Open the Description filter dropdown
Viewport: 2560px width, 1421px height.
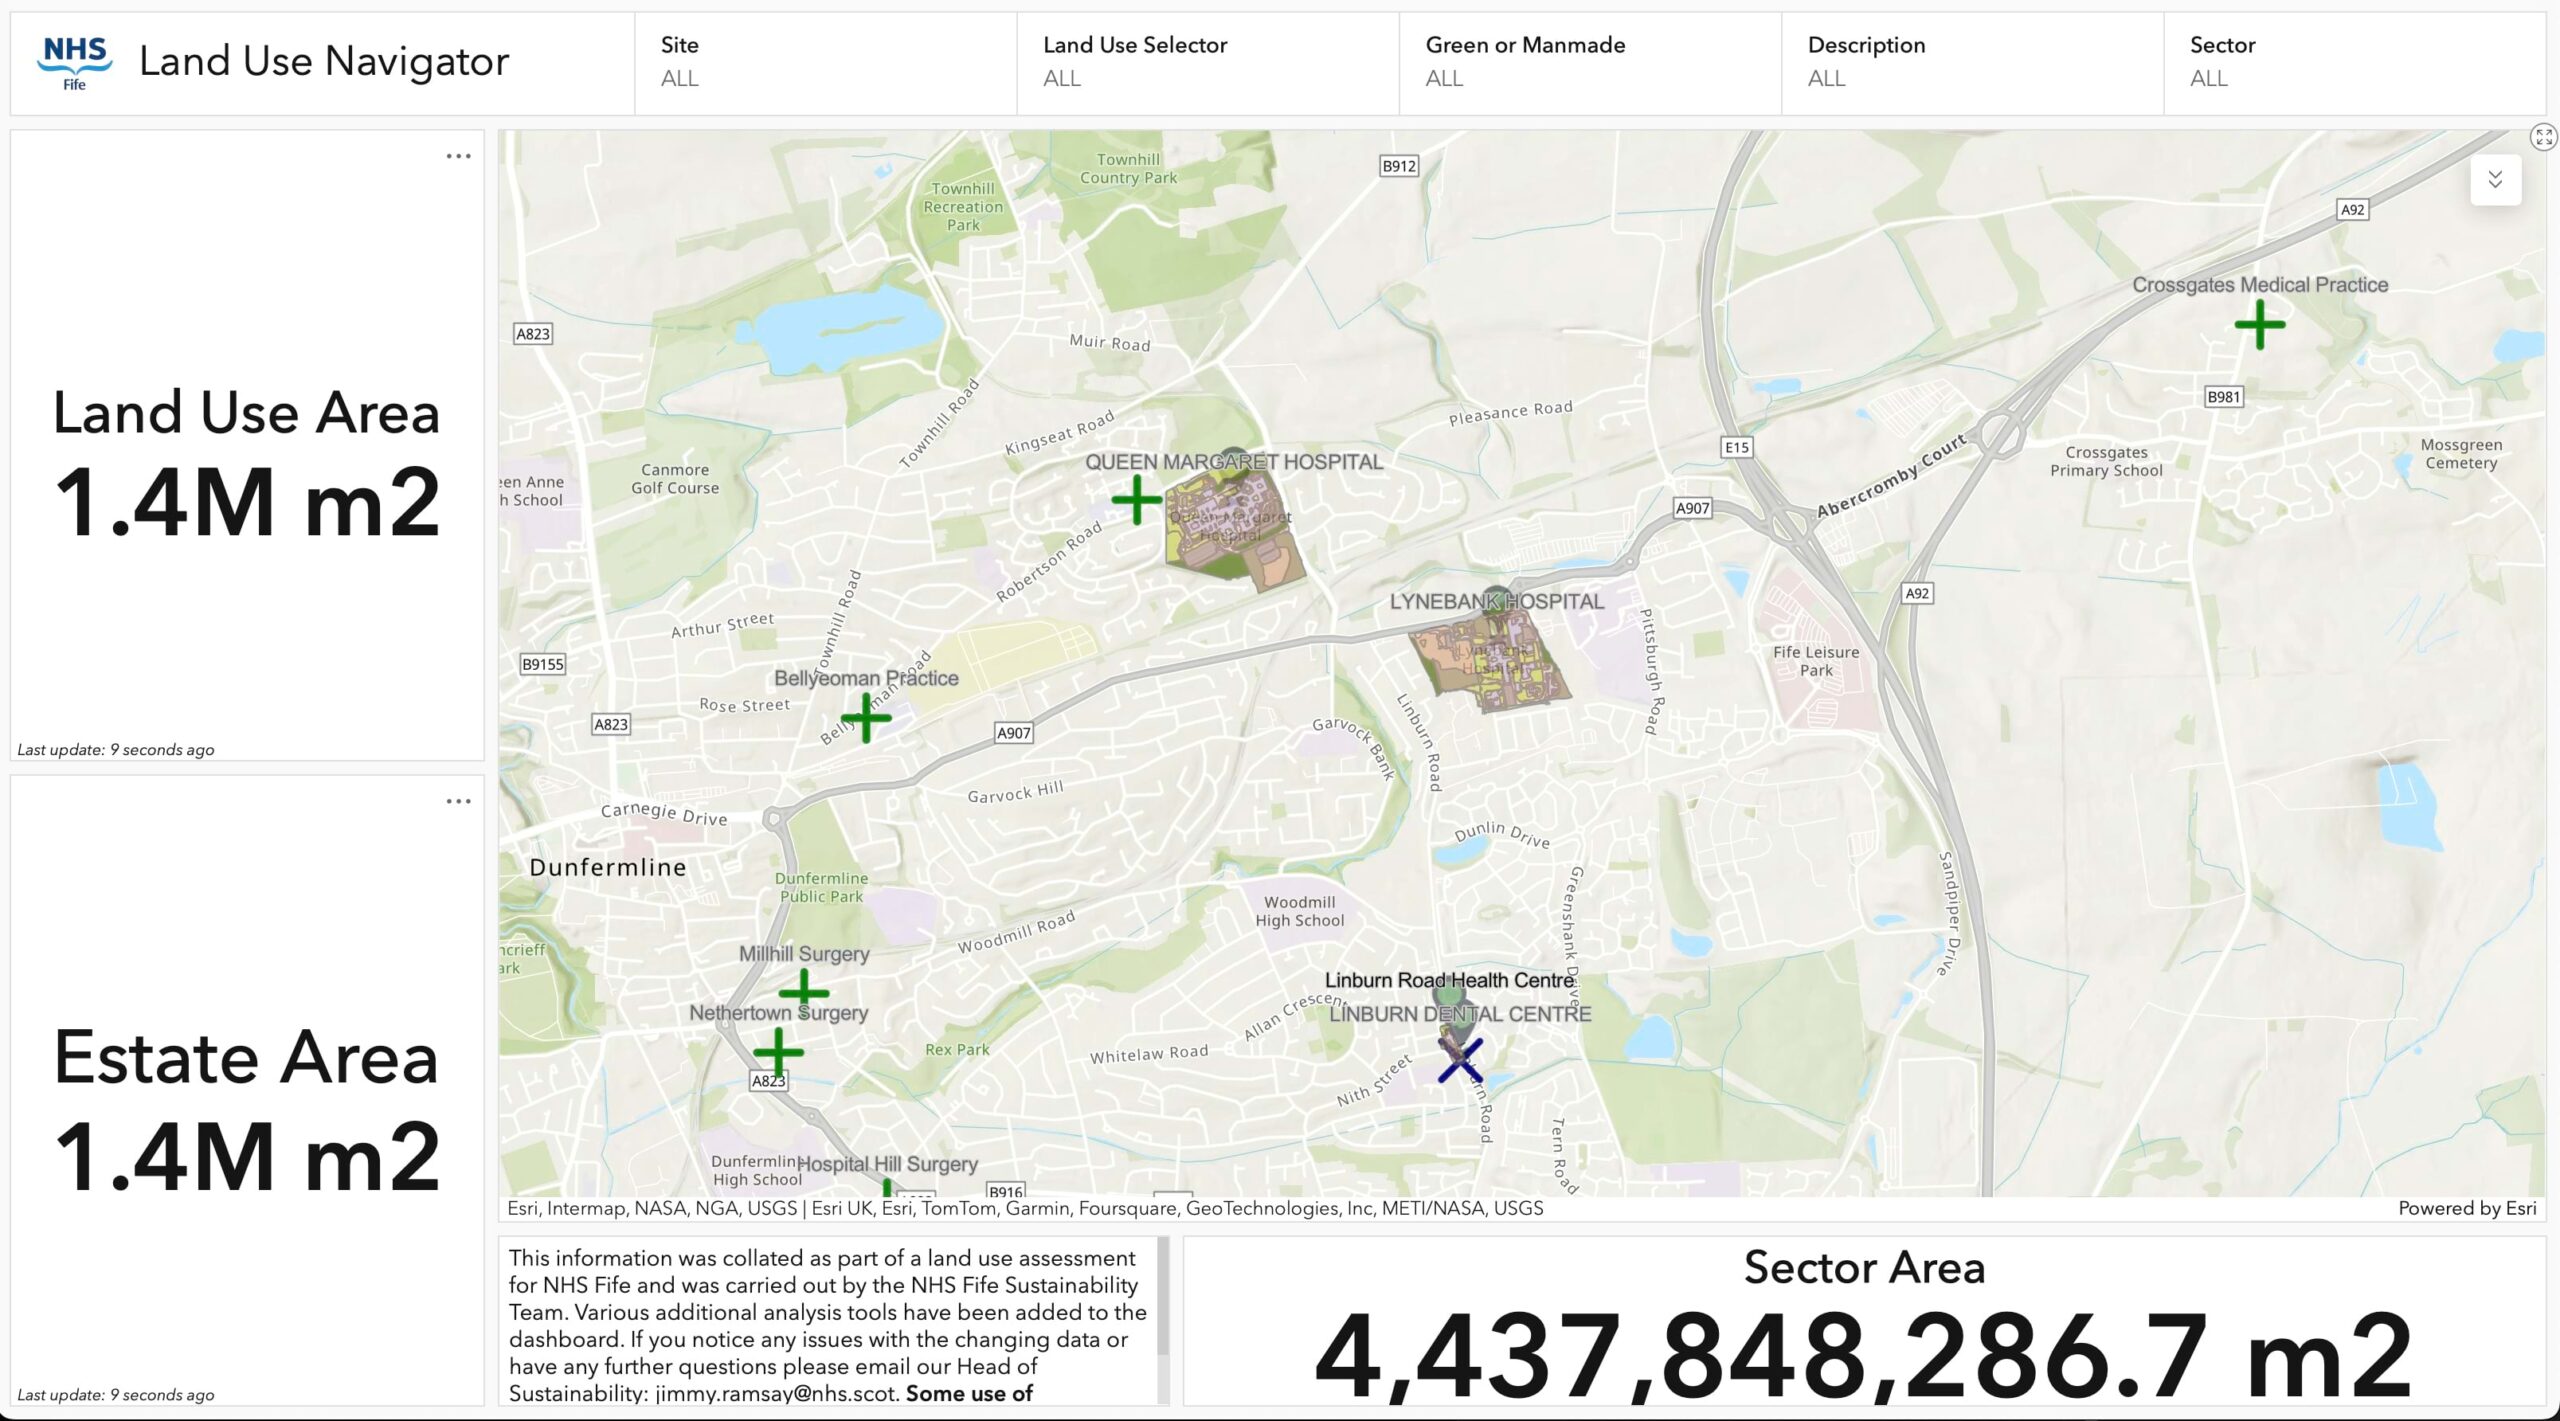point(1971,62)
